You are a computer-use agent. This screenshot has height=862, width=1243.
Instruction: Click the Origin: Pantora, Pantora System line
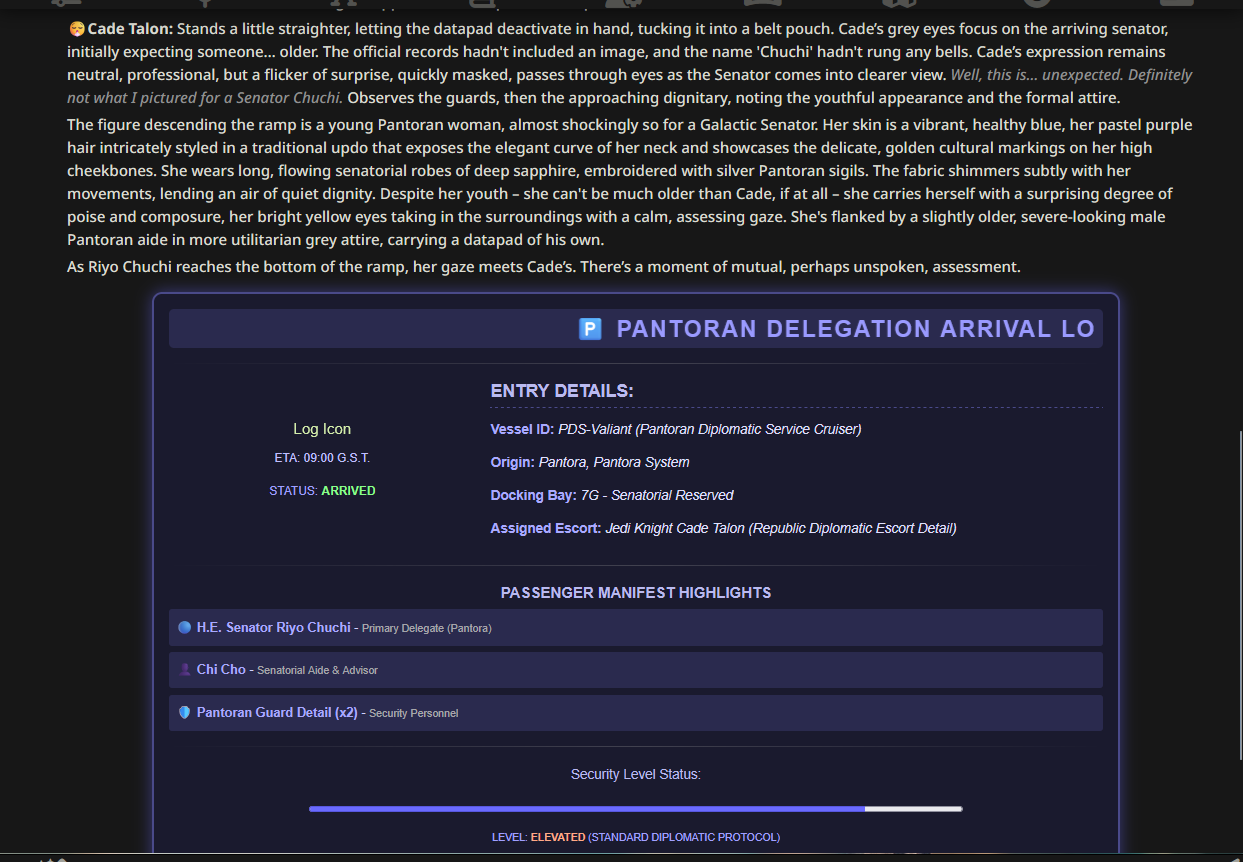[x=590, y=462]
